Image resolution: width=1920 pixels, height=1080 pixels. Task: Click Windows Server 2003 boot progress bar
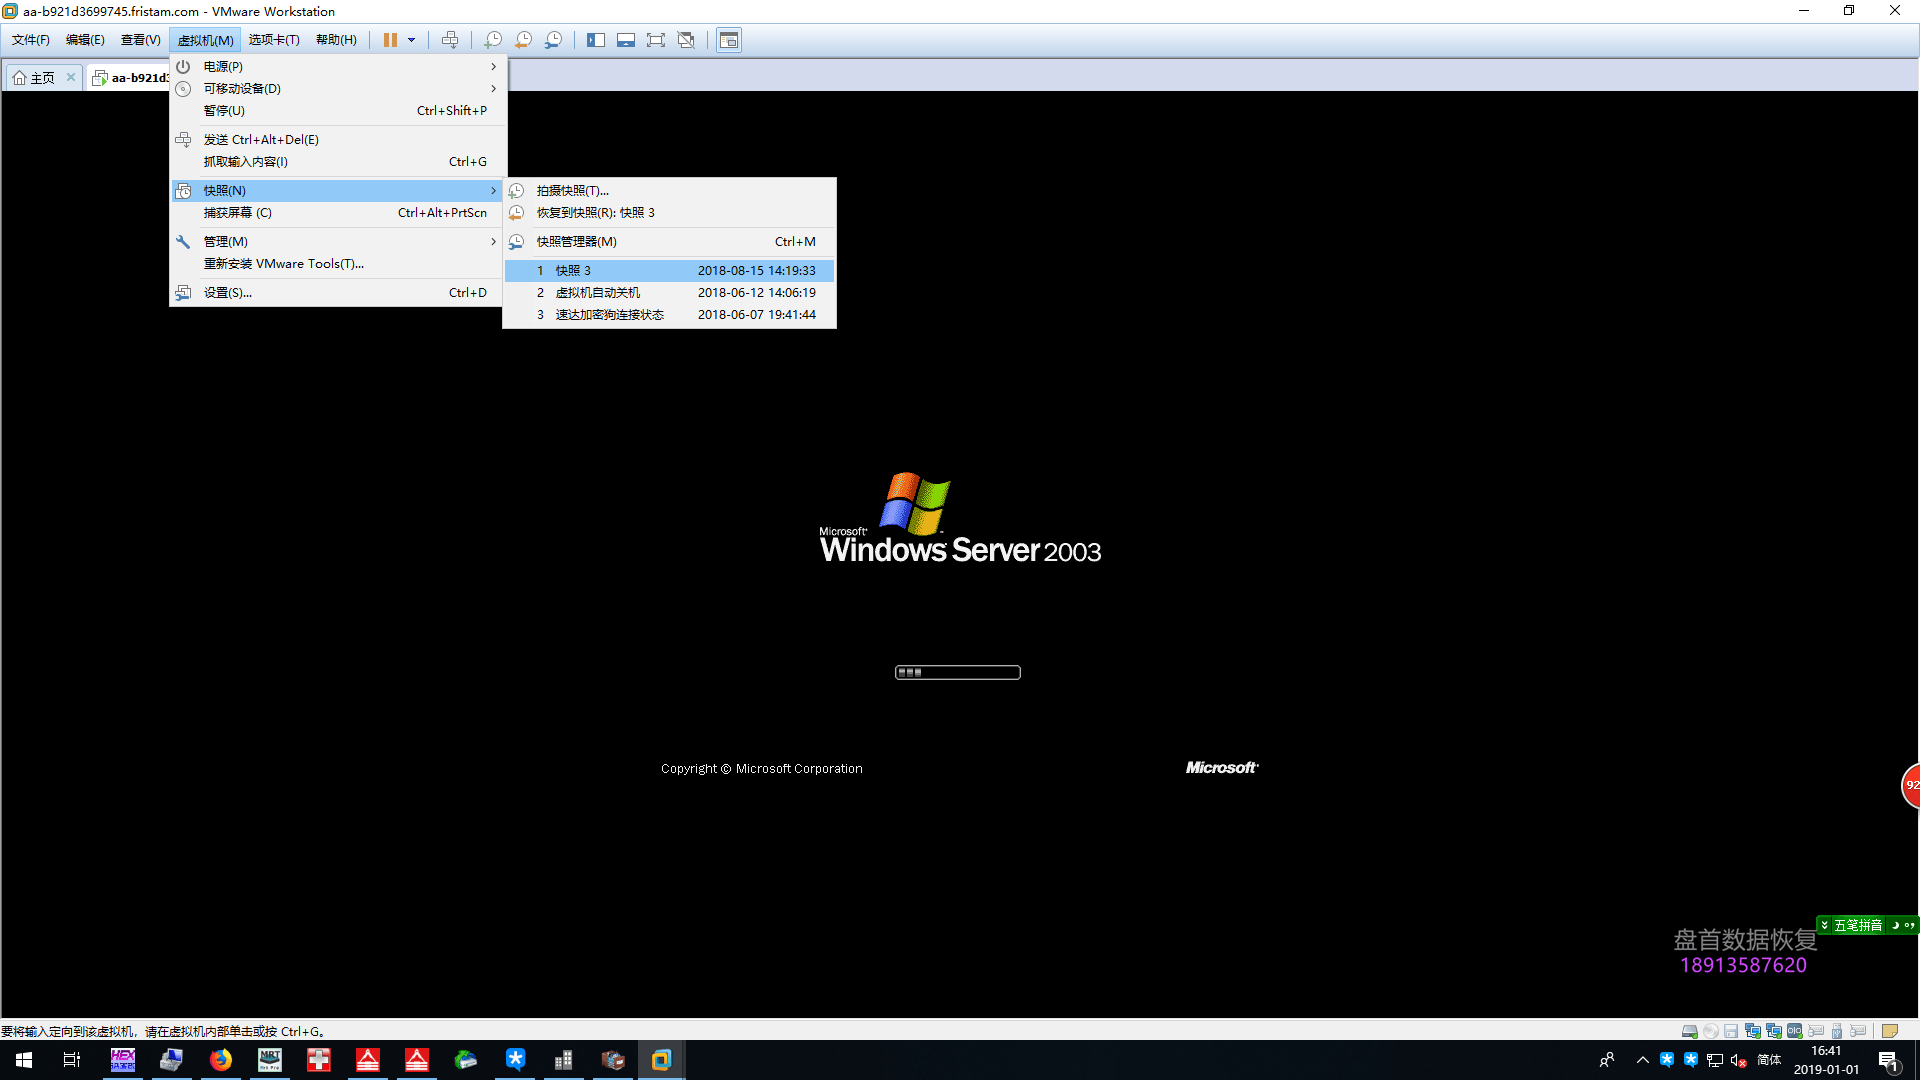958,672
